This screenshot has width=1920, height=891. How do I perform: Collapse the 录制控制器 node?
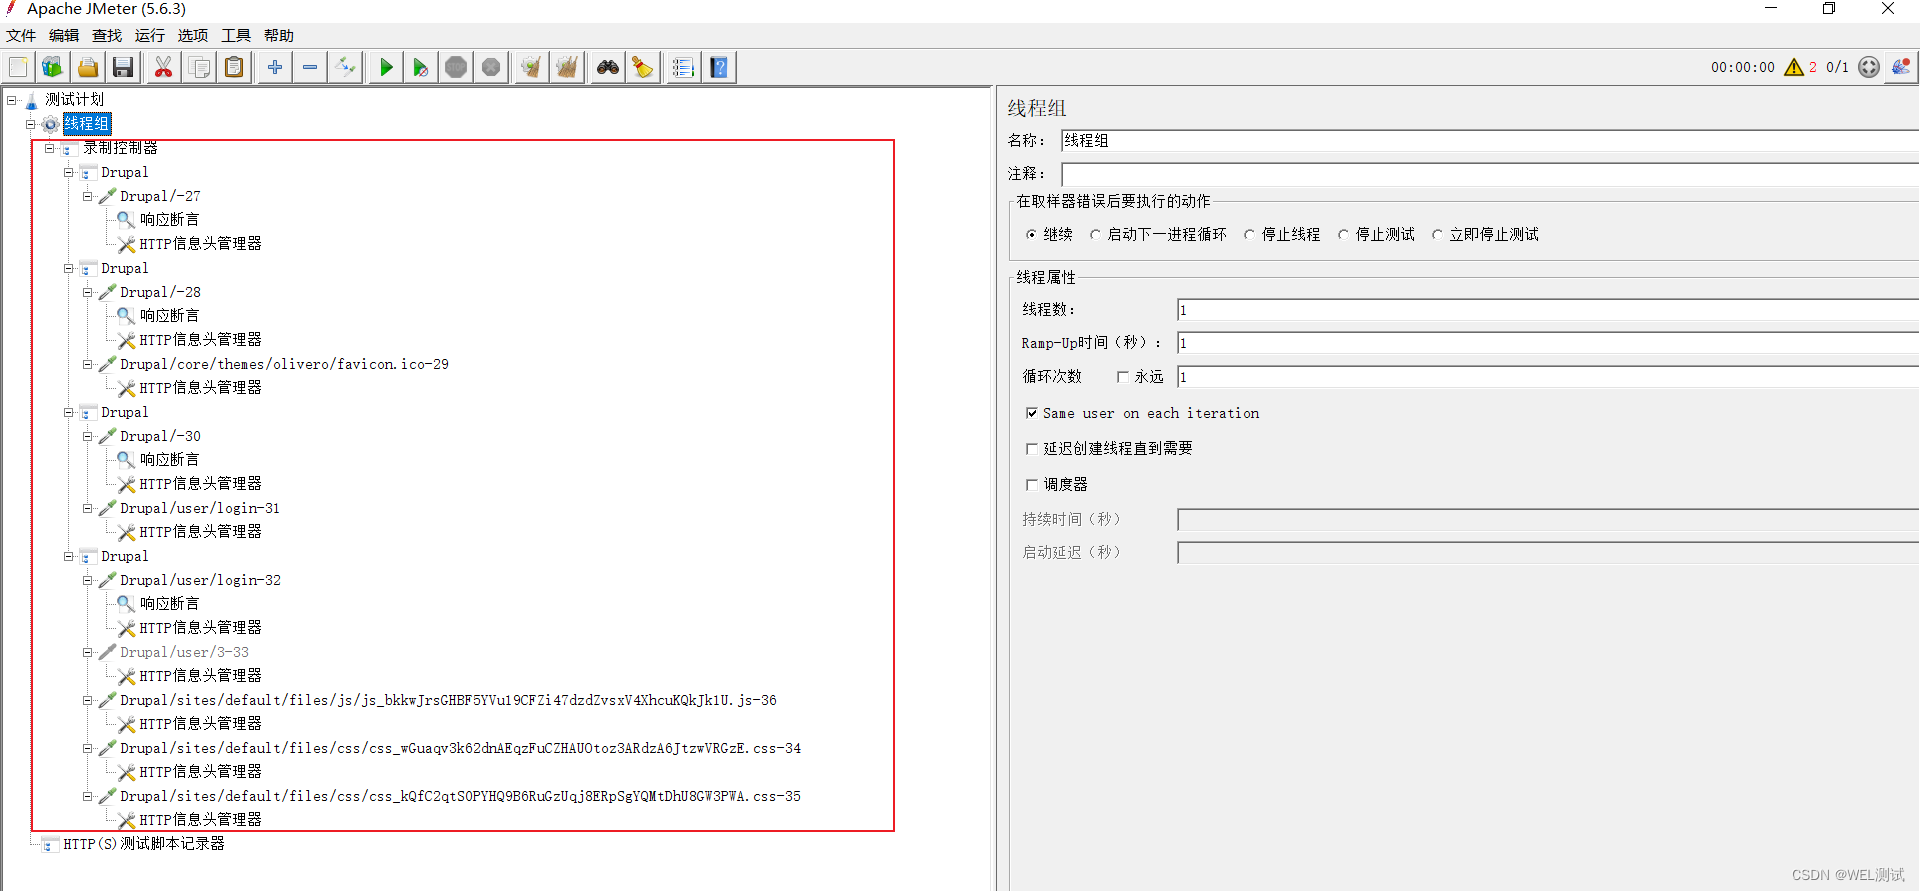[49, 148]
